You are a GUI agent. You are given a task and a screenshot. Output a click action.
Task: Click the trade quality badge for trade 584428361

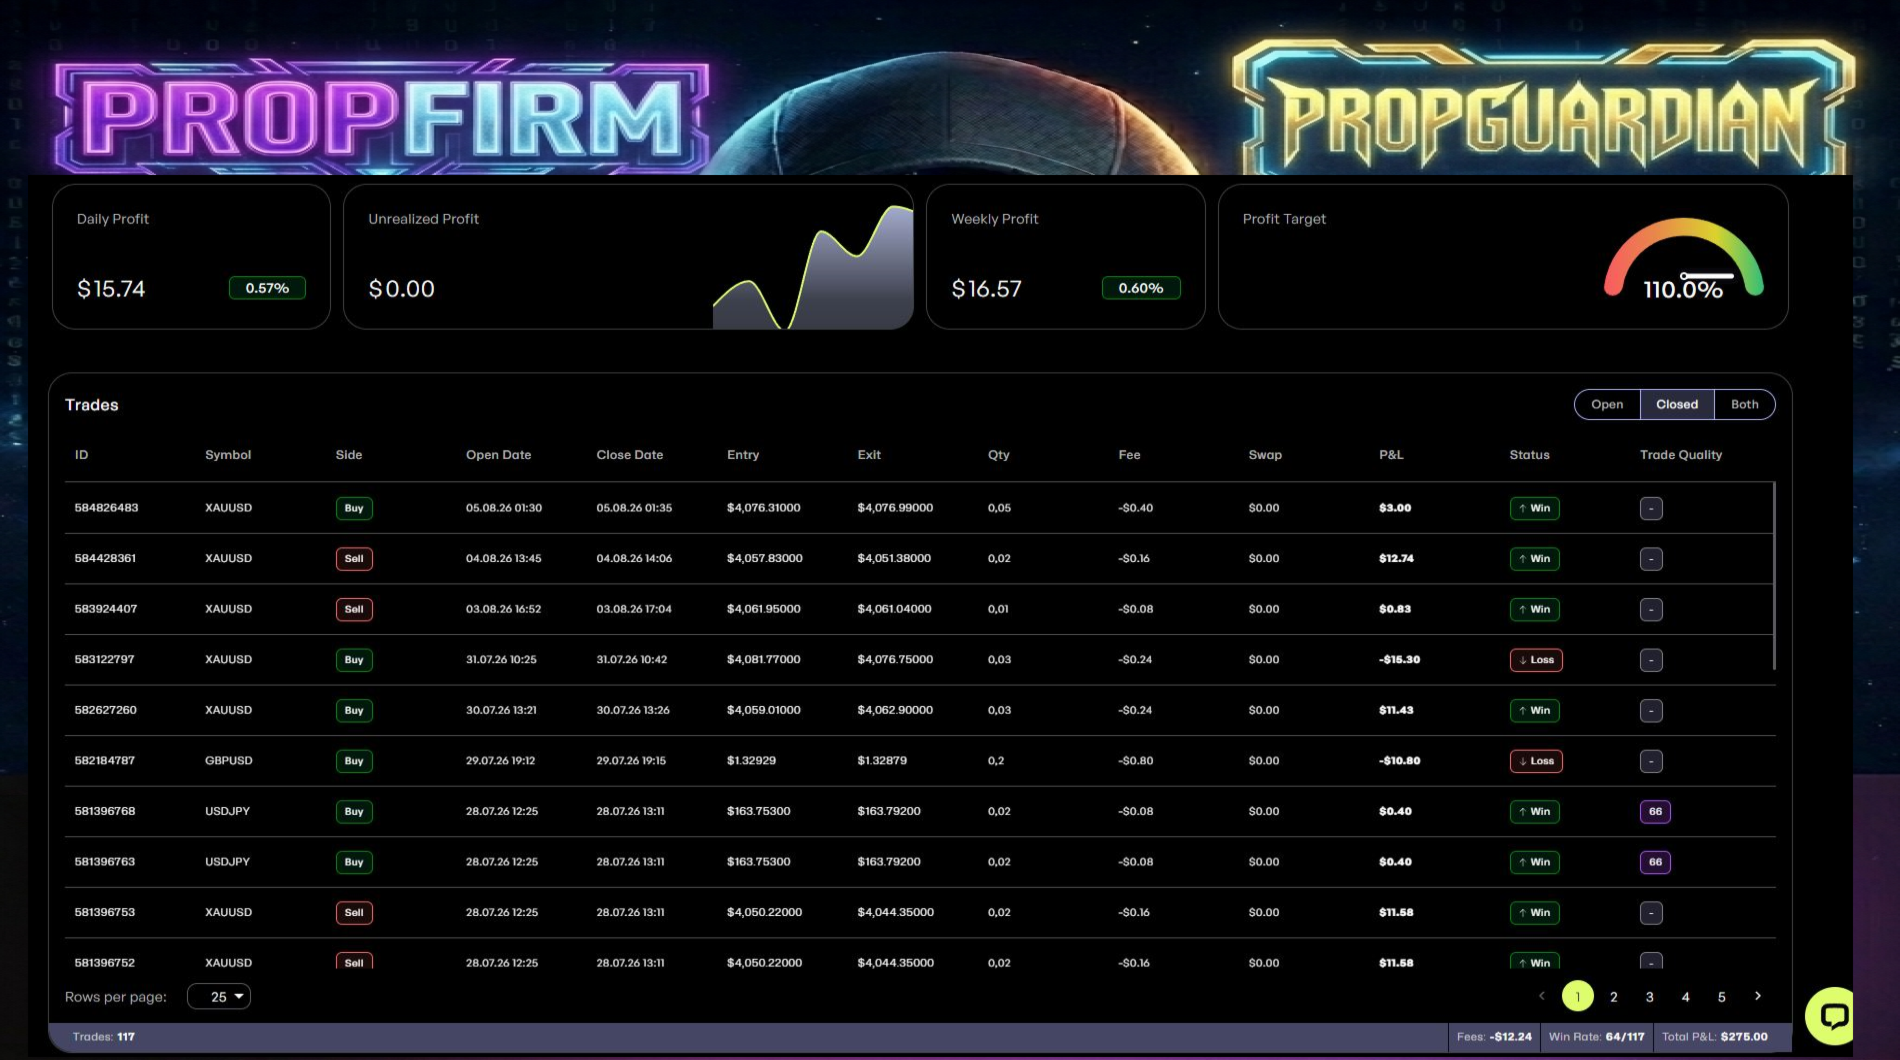tap(1651, 559)
